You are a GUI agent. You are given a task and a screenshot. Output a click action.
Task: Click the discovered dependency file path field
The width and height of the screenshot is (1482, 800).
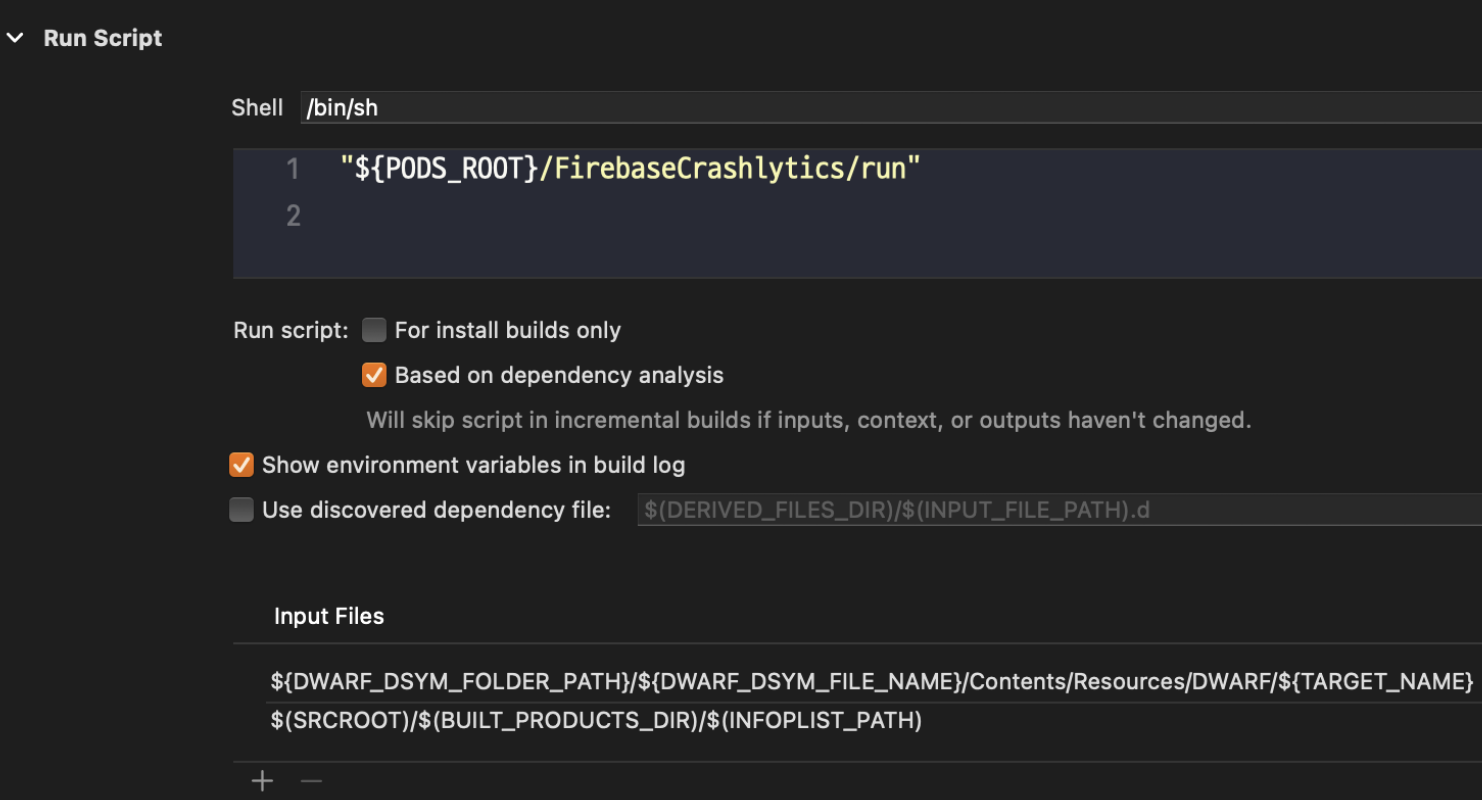[x=1060, y=510]
